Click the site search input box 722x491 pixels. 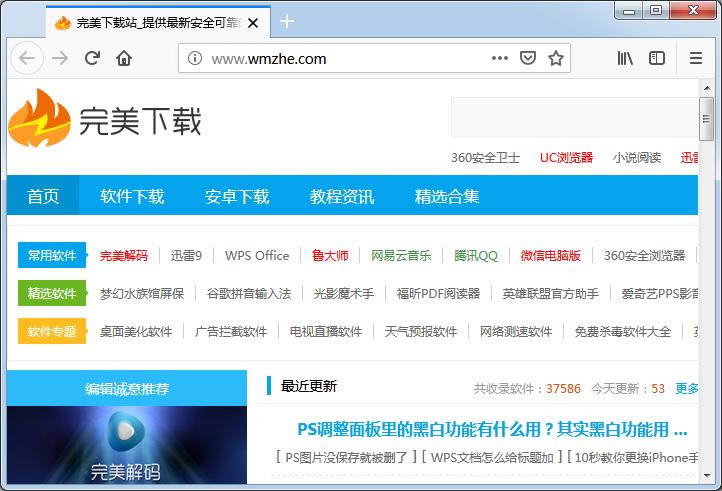click(574, 117)
